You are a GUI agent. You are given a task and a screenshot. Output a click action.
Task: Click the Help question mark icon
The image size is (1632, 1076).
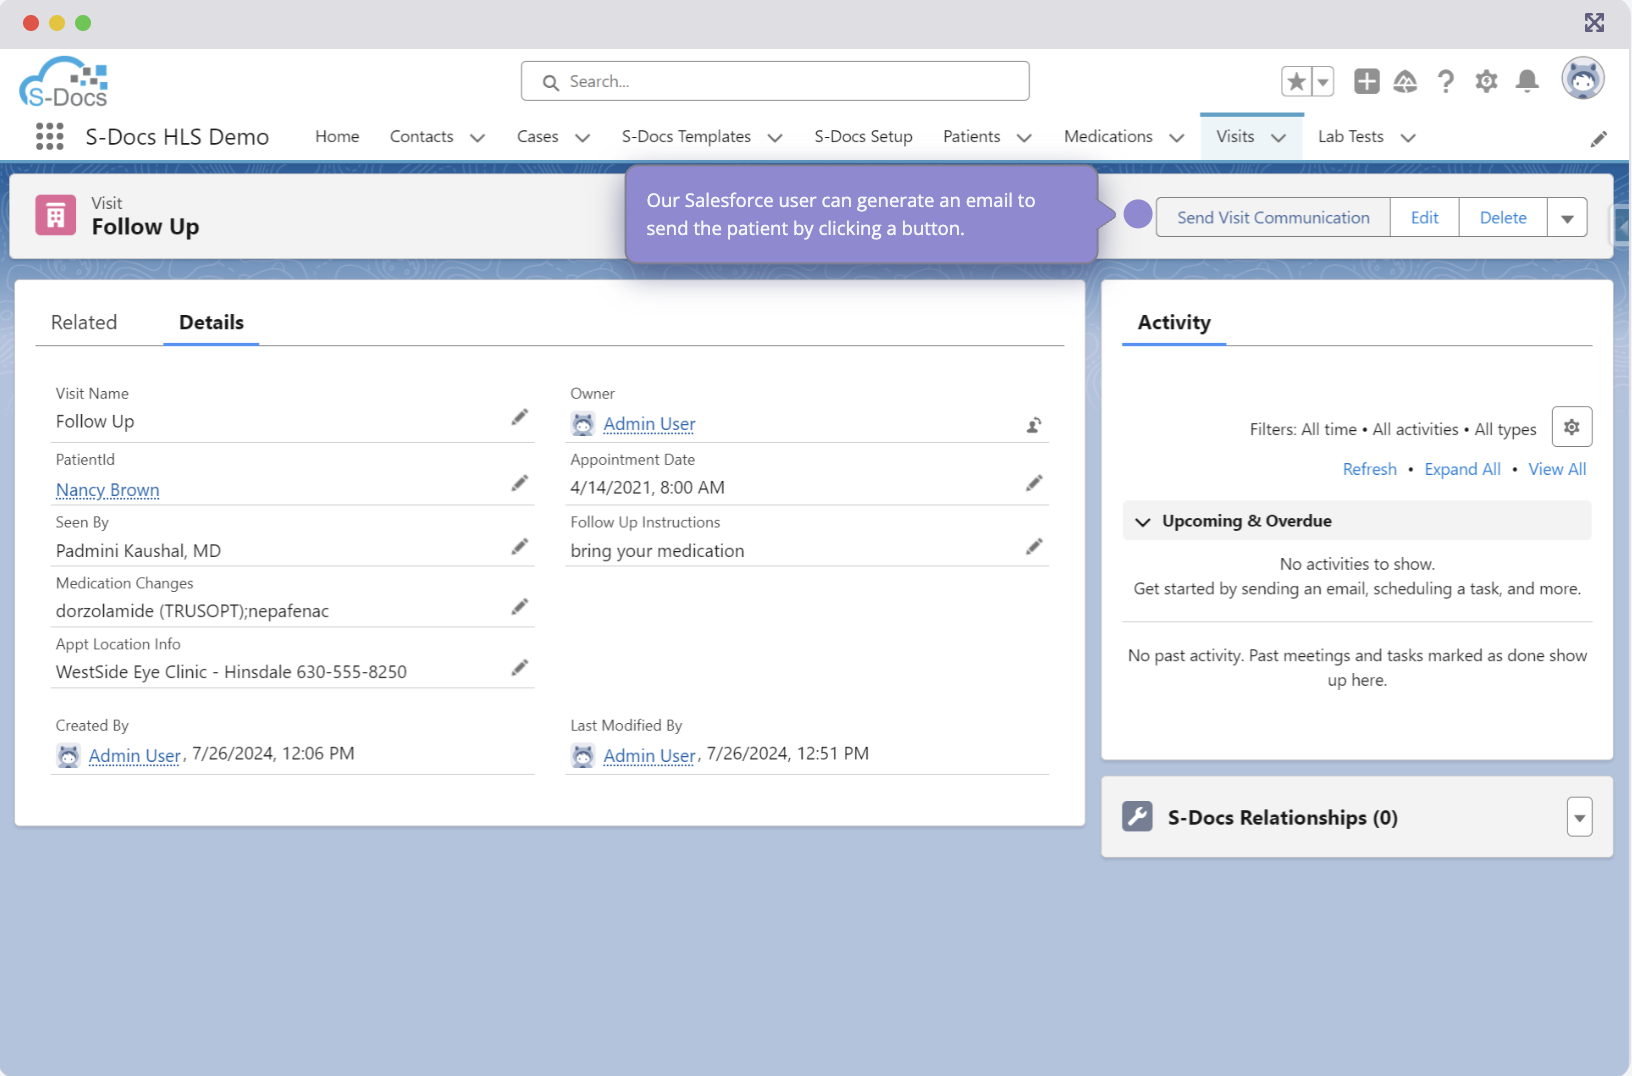[1446, 81]
